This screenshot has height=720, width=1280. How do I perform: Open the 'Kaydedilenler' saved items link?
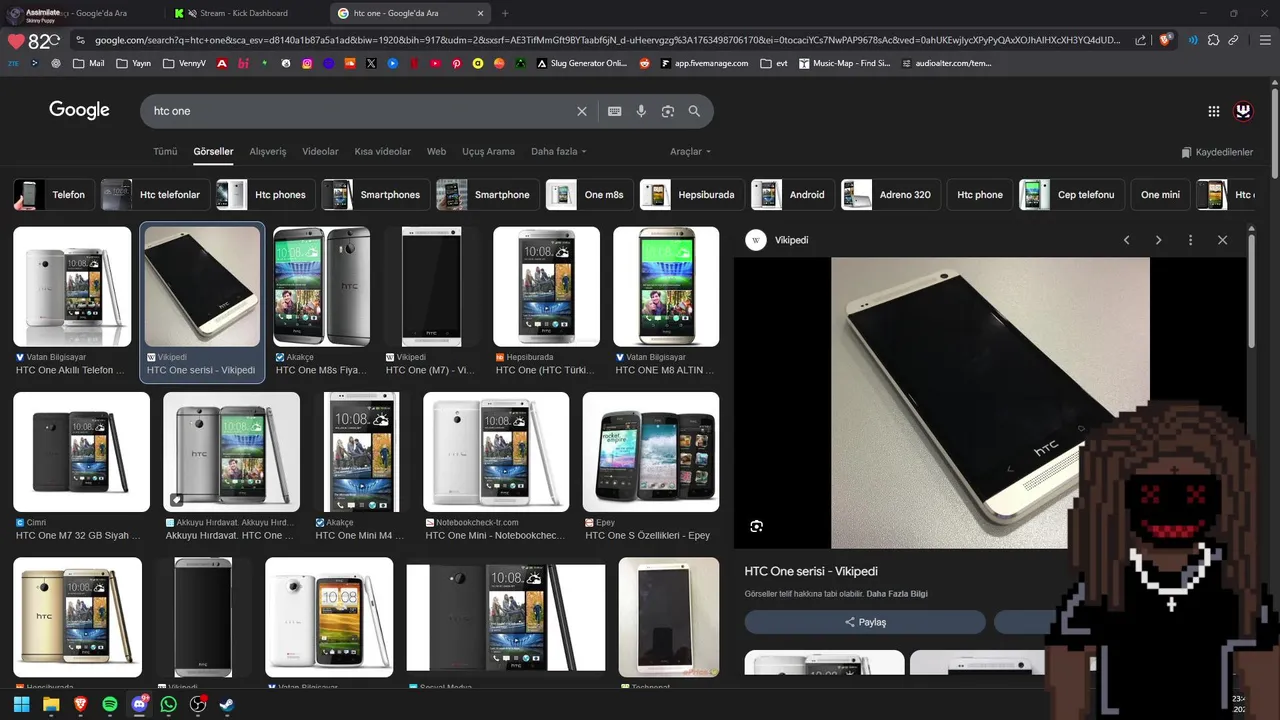click(x=1217, y=152)
